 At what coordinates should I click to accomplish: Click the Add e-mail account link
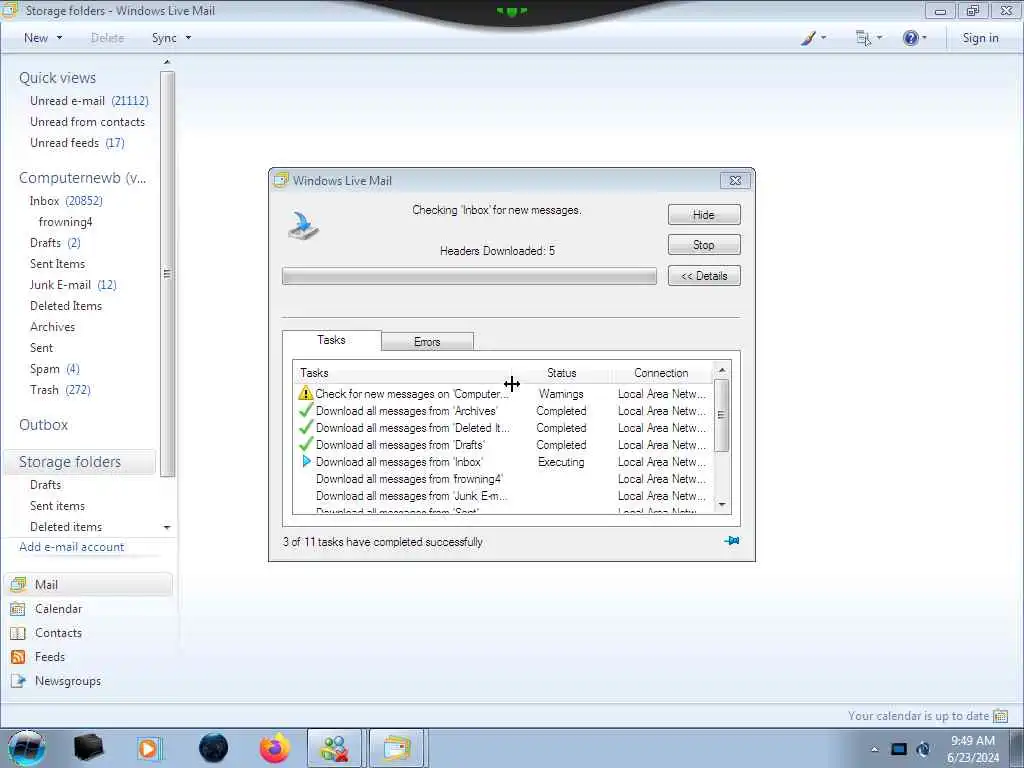pyautogui.click(x=71, y=547)
